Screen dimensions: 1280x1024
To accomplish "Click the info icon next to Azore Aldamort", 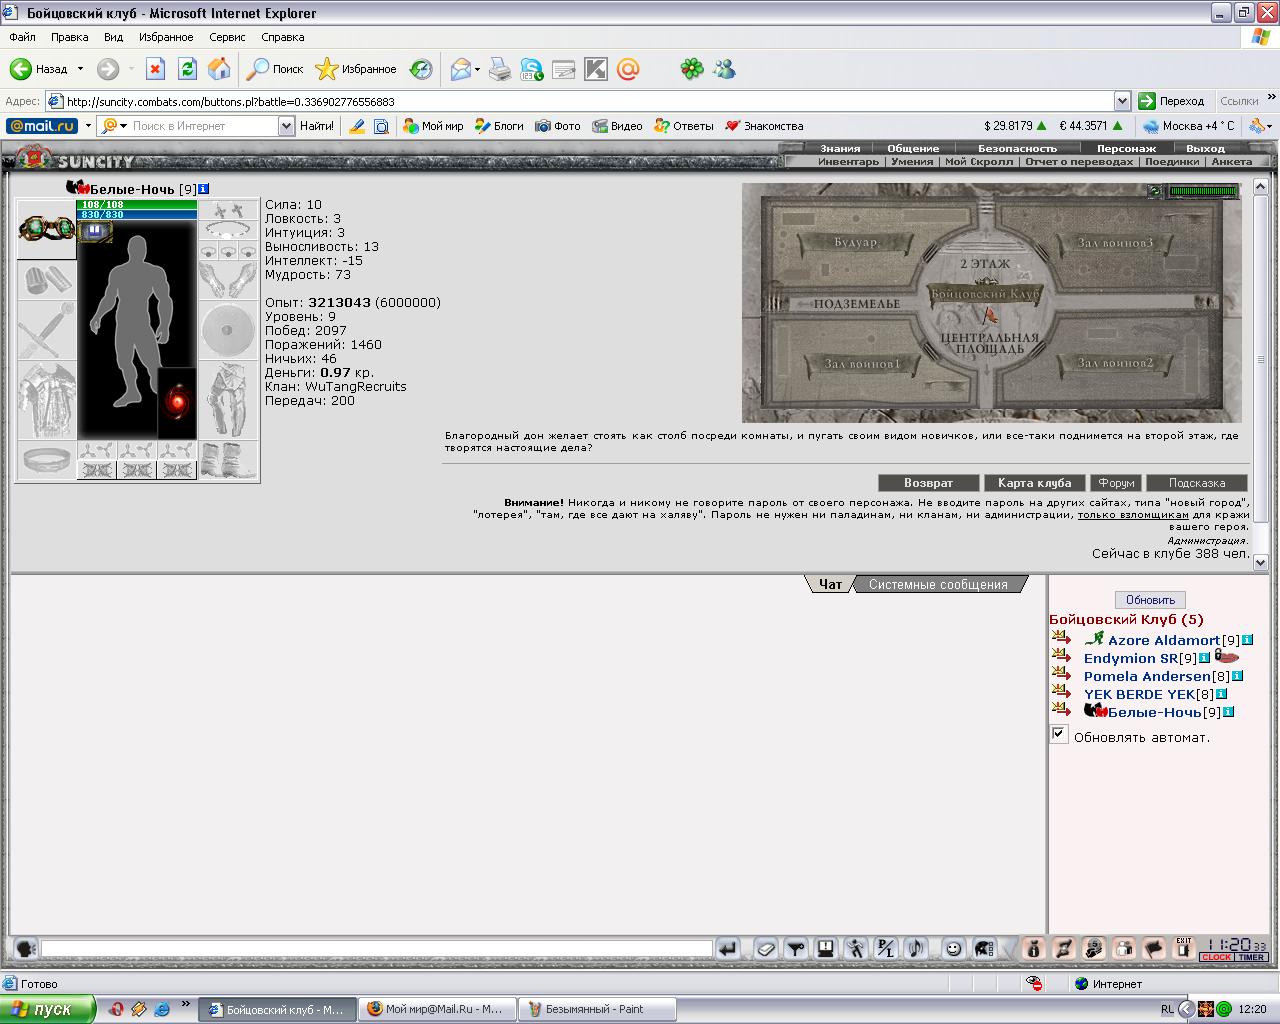I will point(1247,640).
